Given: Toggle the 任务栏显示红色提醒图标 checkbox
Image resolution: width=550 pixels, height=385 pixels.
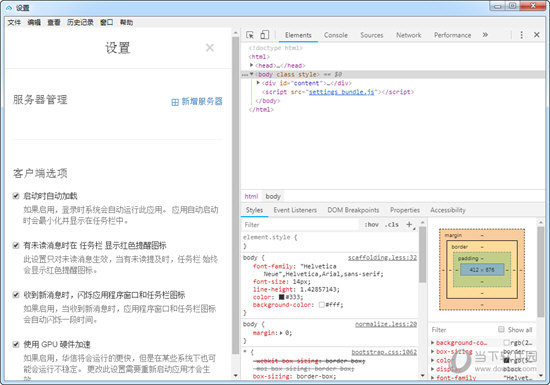Looking at the screenshot, I should [16, 245].
